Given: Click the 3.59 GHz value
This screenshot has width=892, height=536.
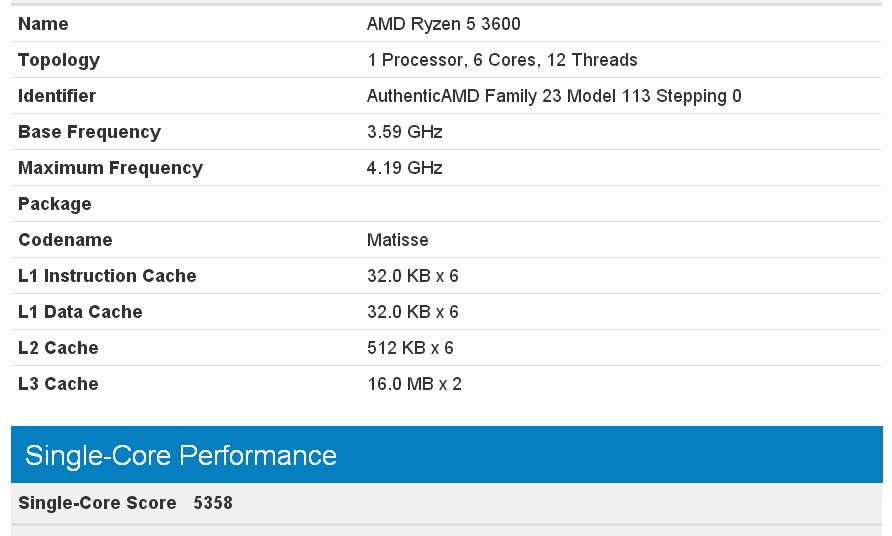Looking at the screenshot, I should click(404, 131).
